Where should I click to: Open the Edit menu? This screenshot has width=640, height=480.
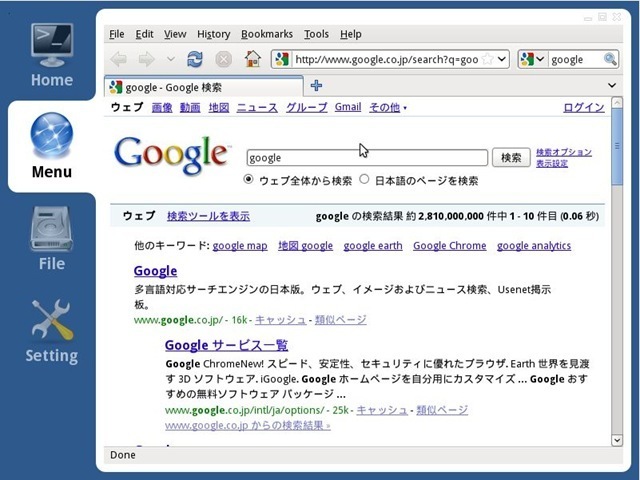pos(144,34)
